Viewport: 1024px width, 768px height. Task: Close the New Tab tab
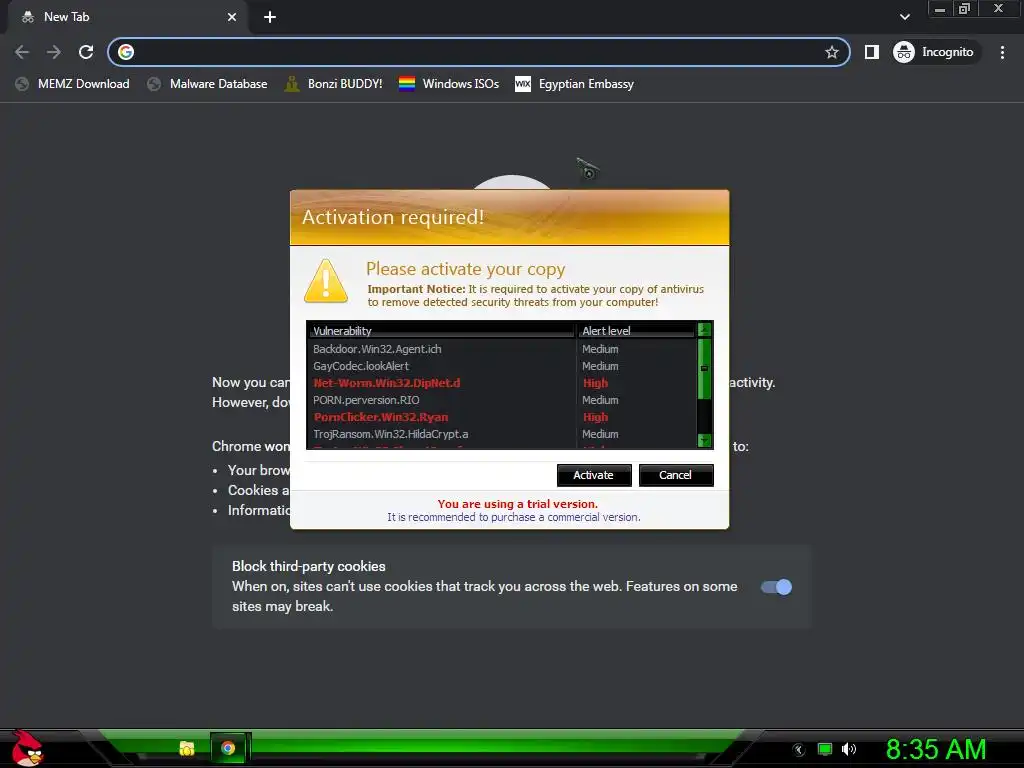tap(232, 17)
